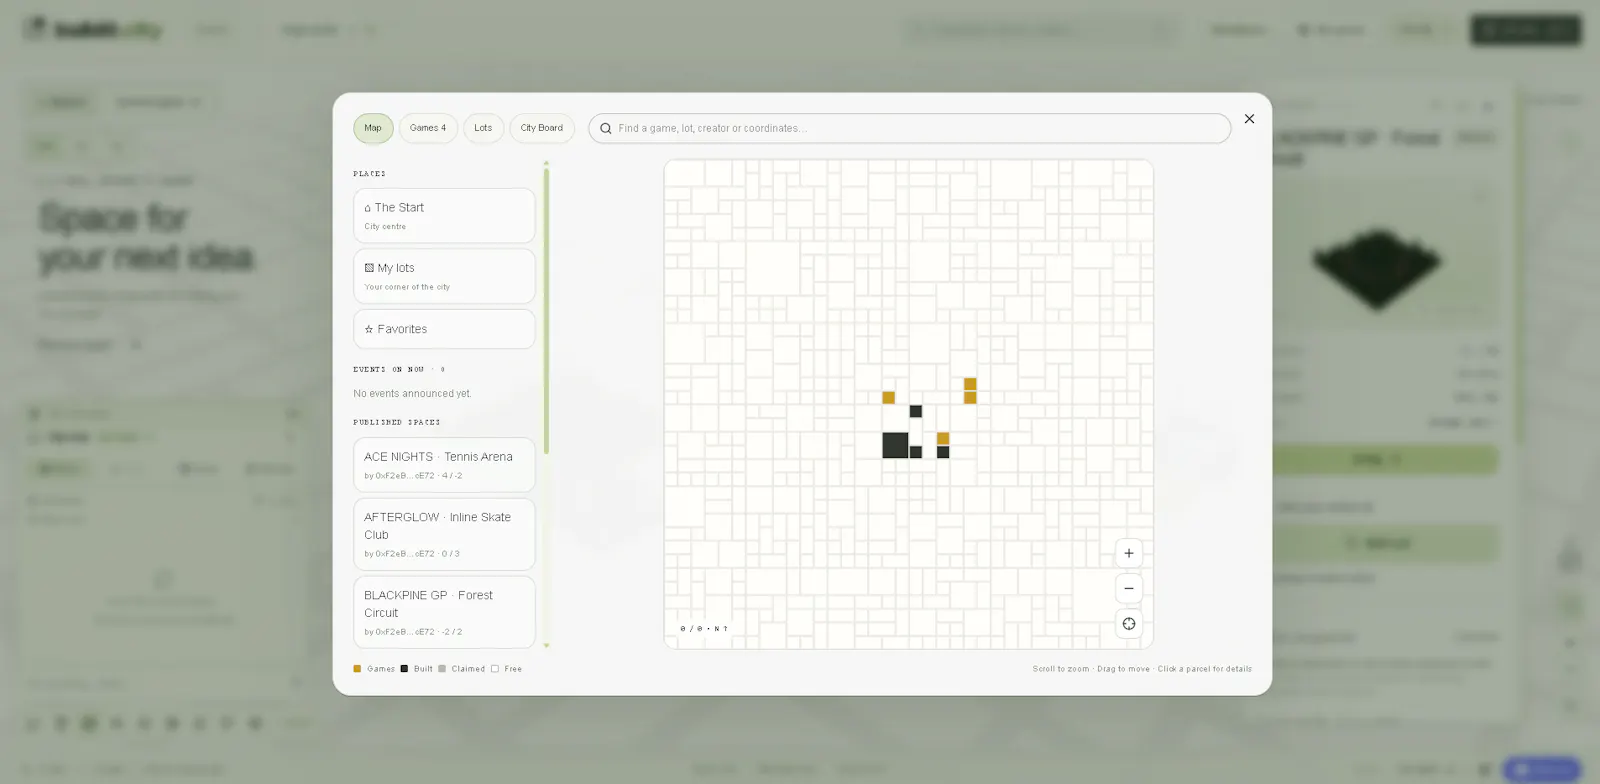This screenshot has height=784, width=1600.
Task: Select the Lots tab
Action: [483, 128]
